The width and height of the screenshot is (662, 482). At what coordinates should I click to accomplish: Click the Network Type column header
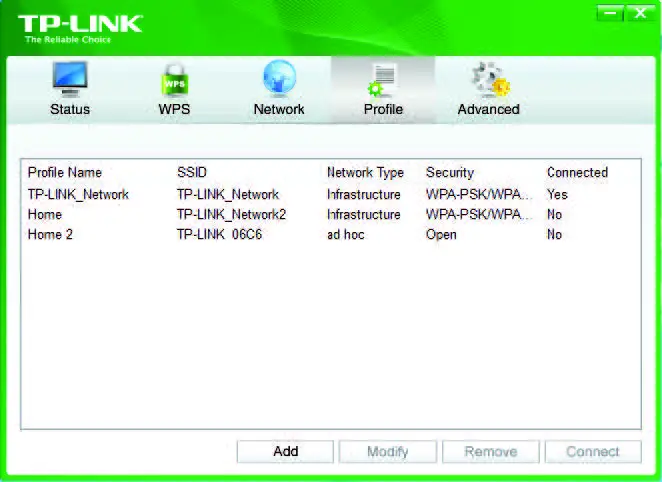pyautogui.click(x=365, y=172)
